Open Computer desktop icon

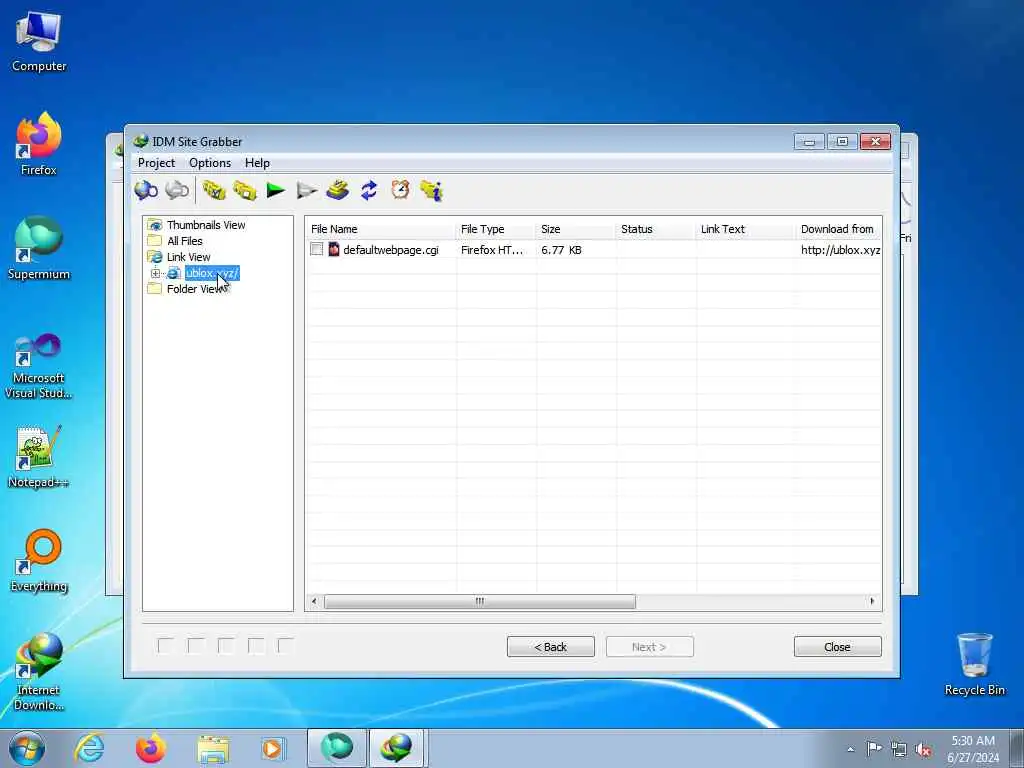[39, 42]
